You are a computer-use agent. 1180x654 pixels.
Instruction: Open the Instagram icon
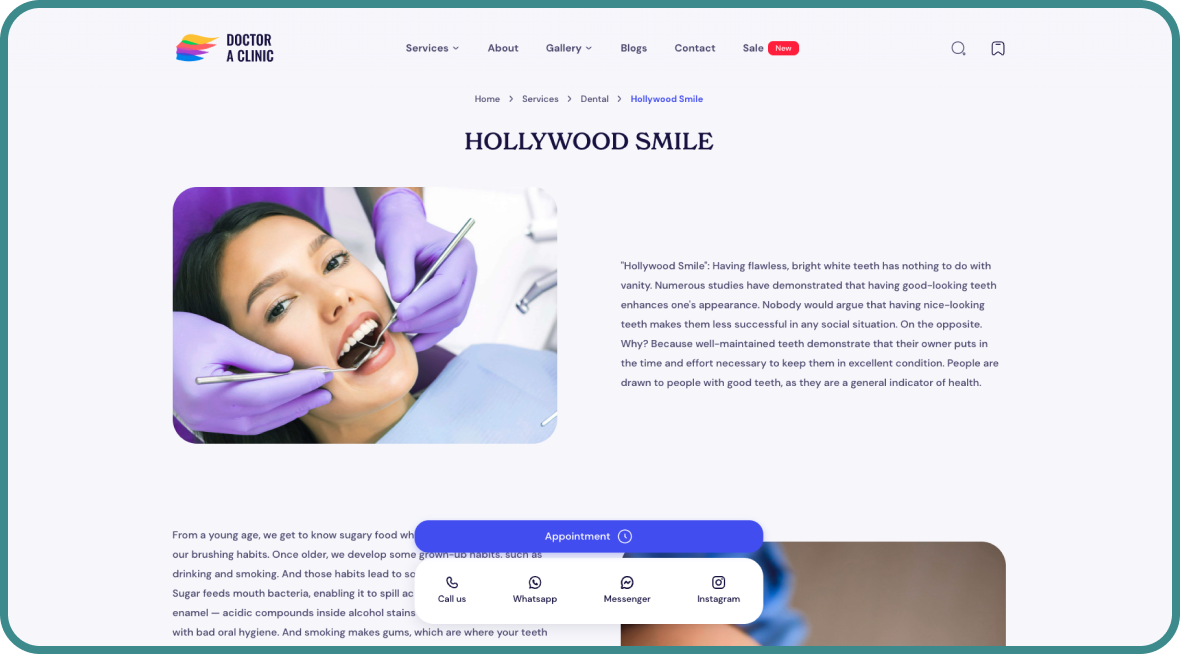point(718,582)
